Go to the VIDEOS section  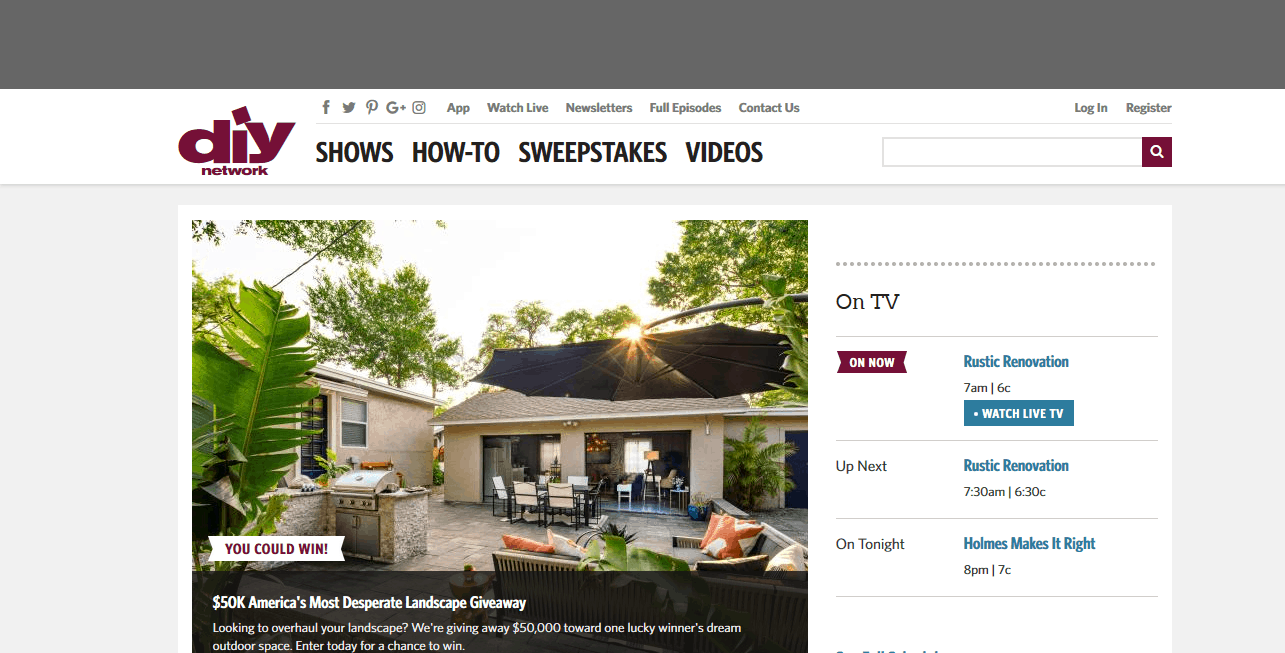(724, 153)
